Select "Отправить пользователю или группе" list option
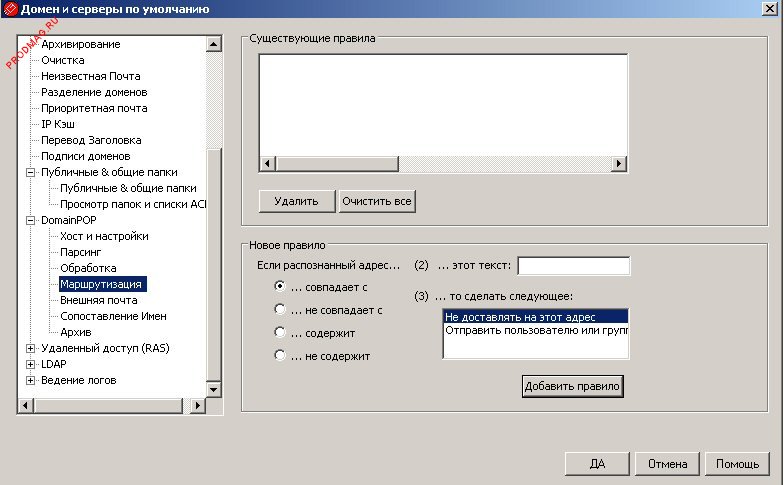 (x=535, y=330)
